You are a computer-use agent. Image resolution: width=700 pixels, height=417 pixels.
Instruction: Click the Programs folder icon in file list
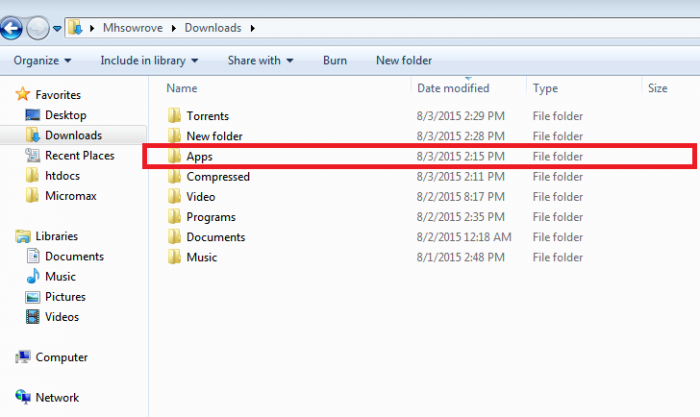(x=174, y=216)
